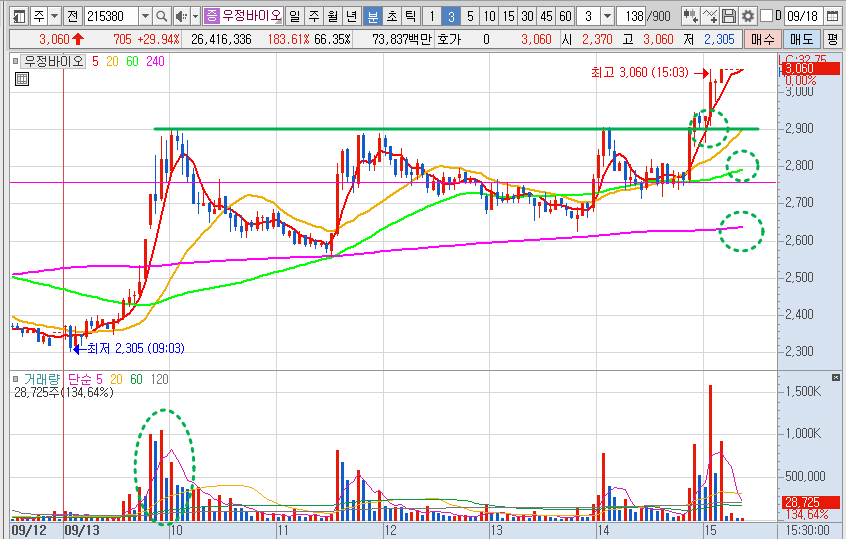
Task: Open the calendar date picker icon
Action: (833, 17)
